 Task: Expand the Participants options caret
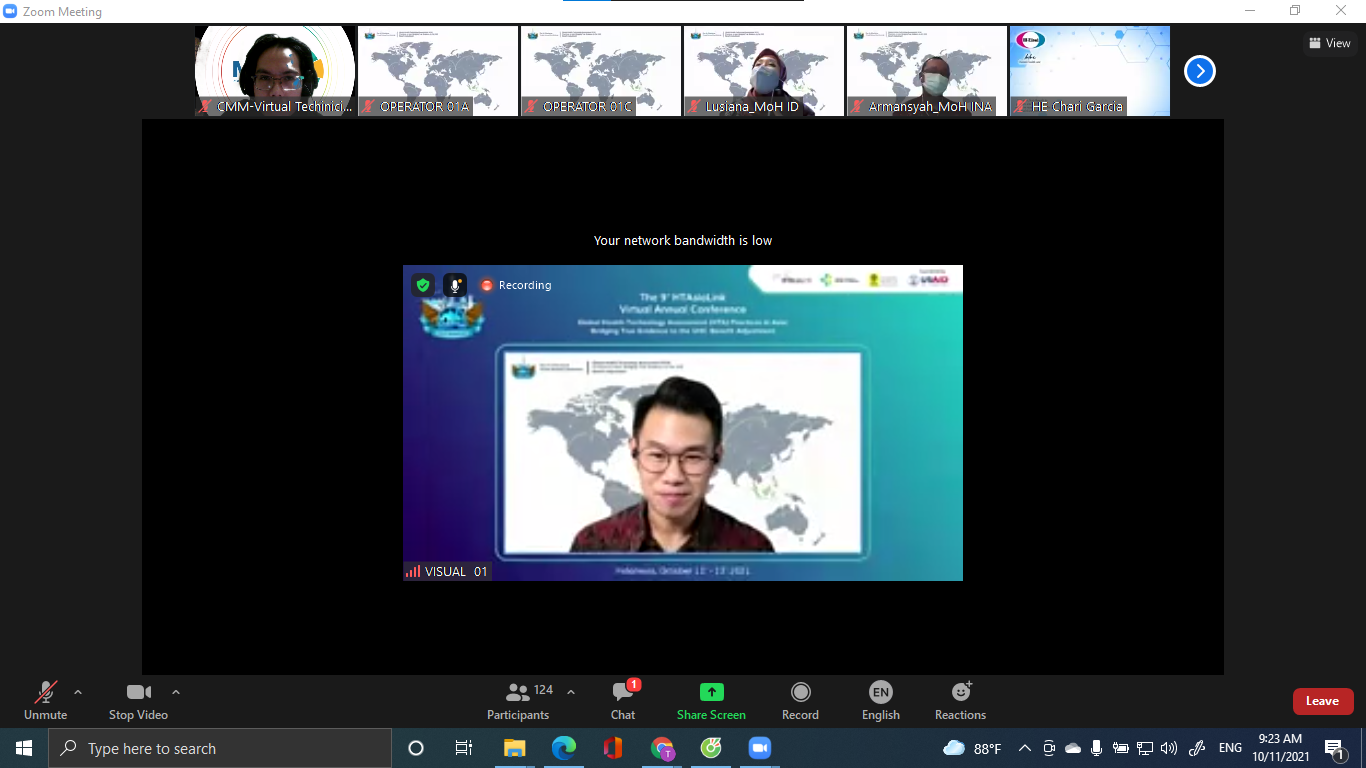[x=571, y=692]
